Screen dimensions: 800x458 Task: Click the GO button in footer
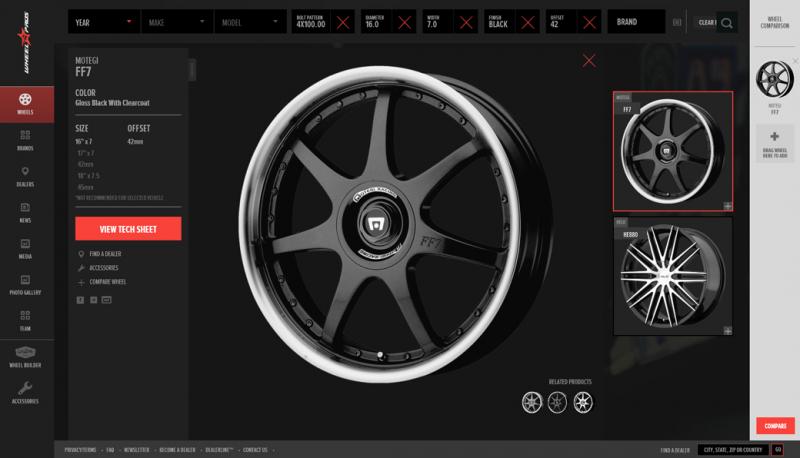pyautogui.click(x=778, y=450)
